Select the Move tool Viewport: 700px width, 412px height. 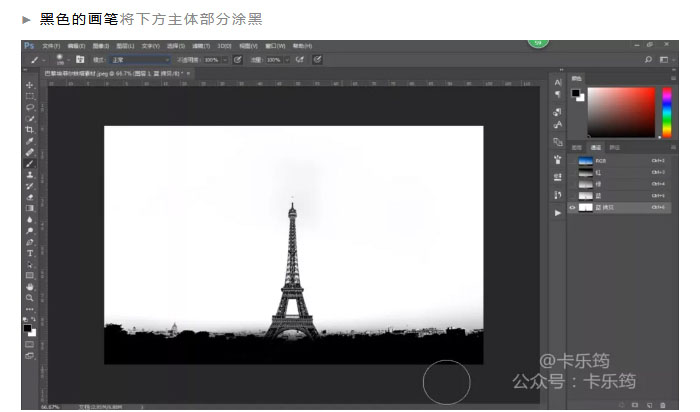coord(29,85)
